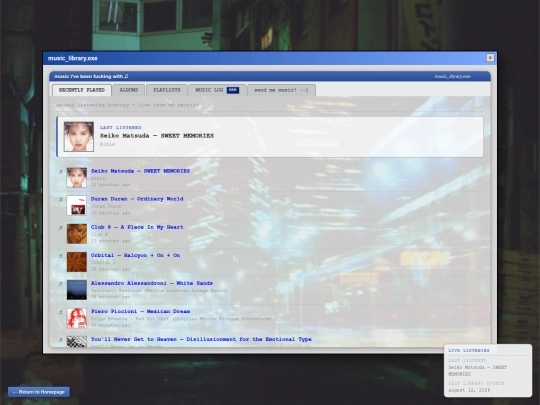The height and width of the screenshot is (405, 540).
Task: Click the Piero Piccioni red album thumbnail
Action: (76, 318)
